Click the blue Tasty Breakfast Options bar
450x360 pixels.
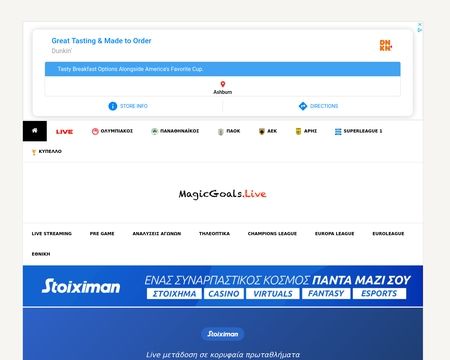point(223,69)
